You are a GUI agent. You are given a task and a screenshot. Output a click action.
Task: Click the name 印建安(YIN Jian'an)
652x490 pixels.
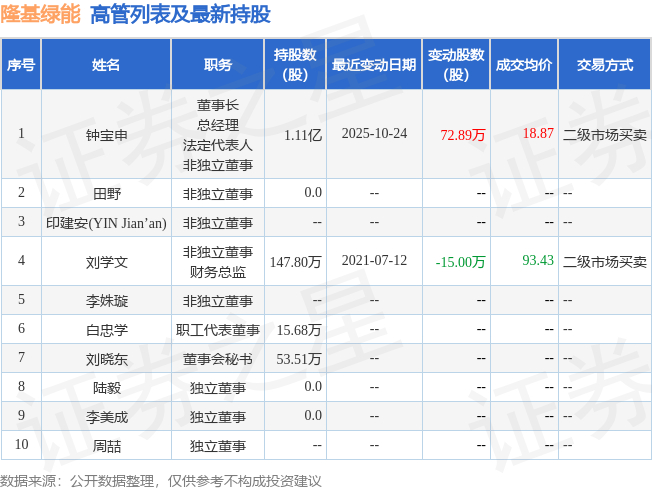point(106,223)
